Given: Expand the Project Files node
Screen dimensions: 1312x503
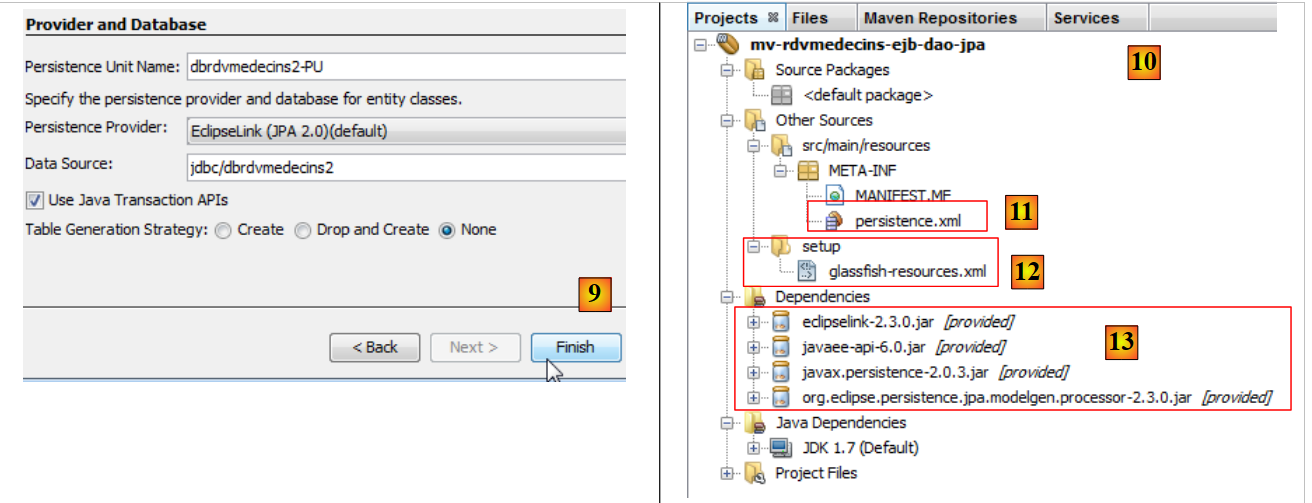Looking at the screenshot, I should click(x=726, y=473).
